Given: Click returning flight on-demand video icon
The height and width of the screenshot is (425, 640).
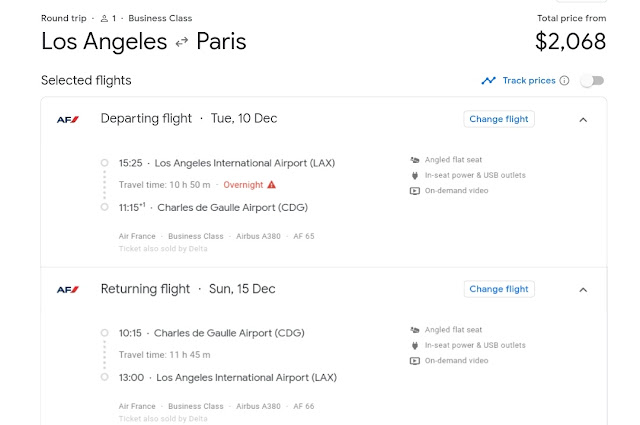Looking at the screenshot, I should coord(415,360).
